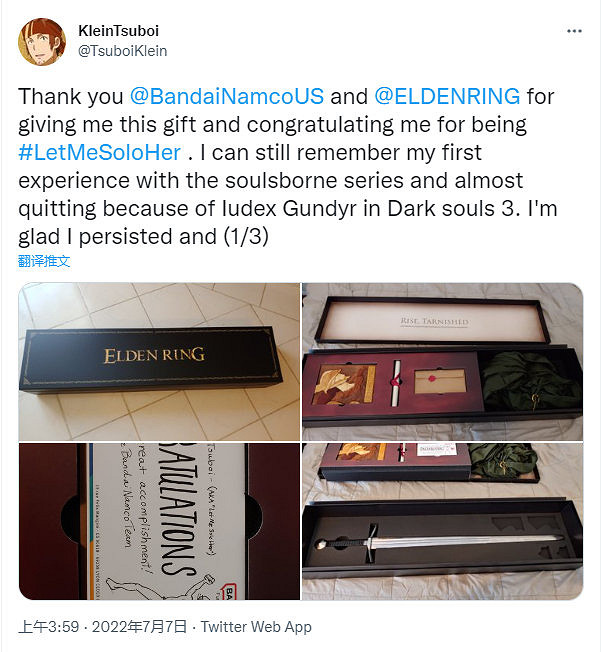Click the wooden inlay artwork in gift box

345,385
